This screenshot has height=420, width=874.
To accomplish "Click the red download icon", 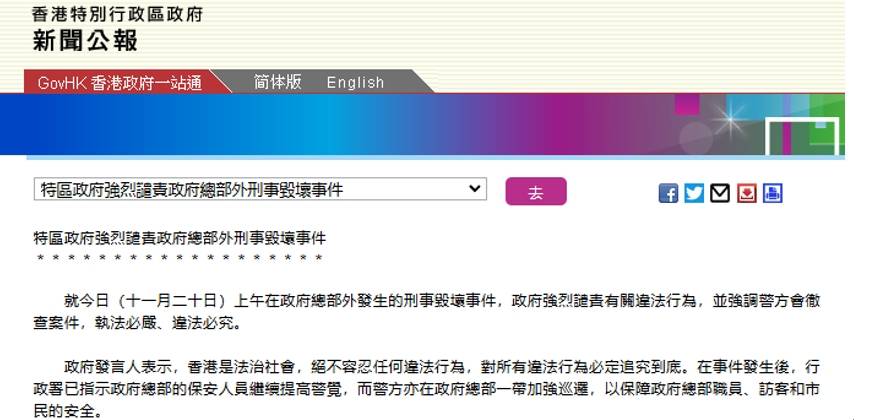I will tap(746, 193).
